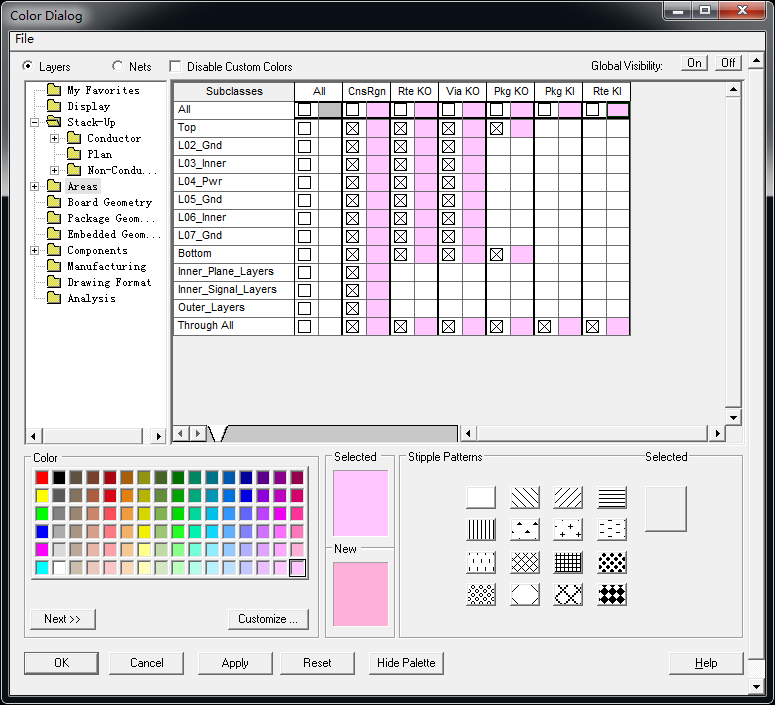Pick the square grid stipple pattern
The height and width of the screenshot is (705, 775).
pos(569,562)
